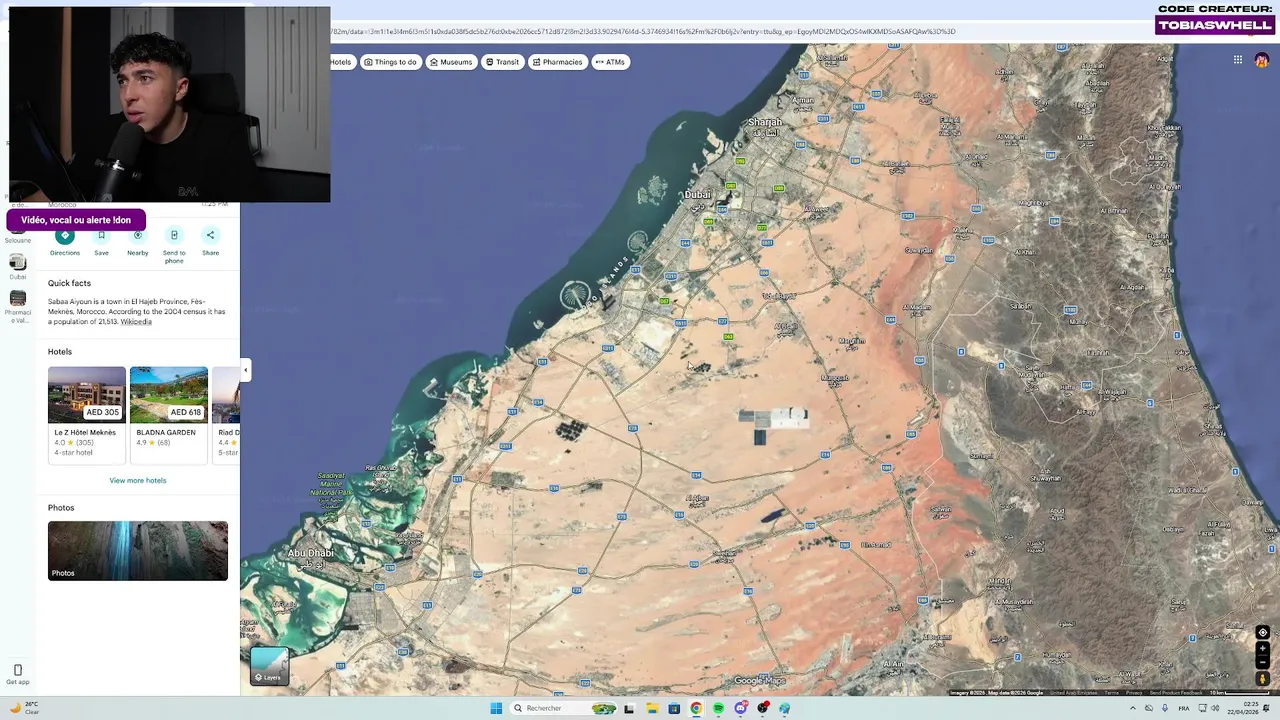The height and width of the screenshot is (720, 1280).
Task: Filter map by ATMs chip
Action: 610,62
